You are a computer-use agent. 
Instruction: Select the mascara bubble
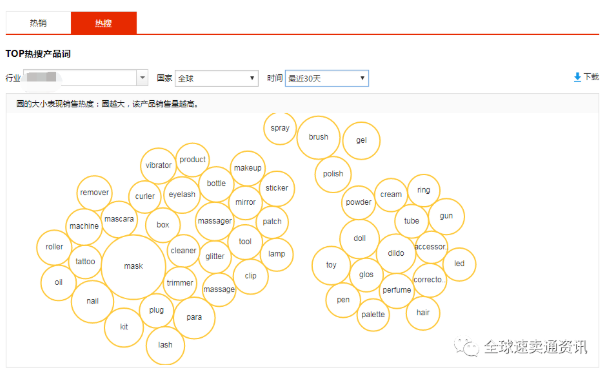pos(119,219)
